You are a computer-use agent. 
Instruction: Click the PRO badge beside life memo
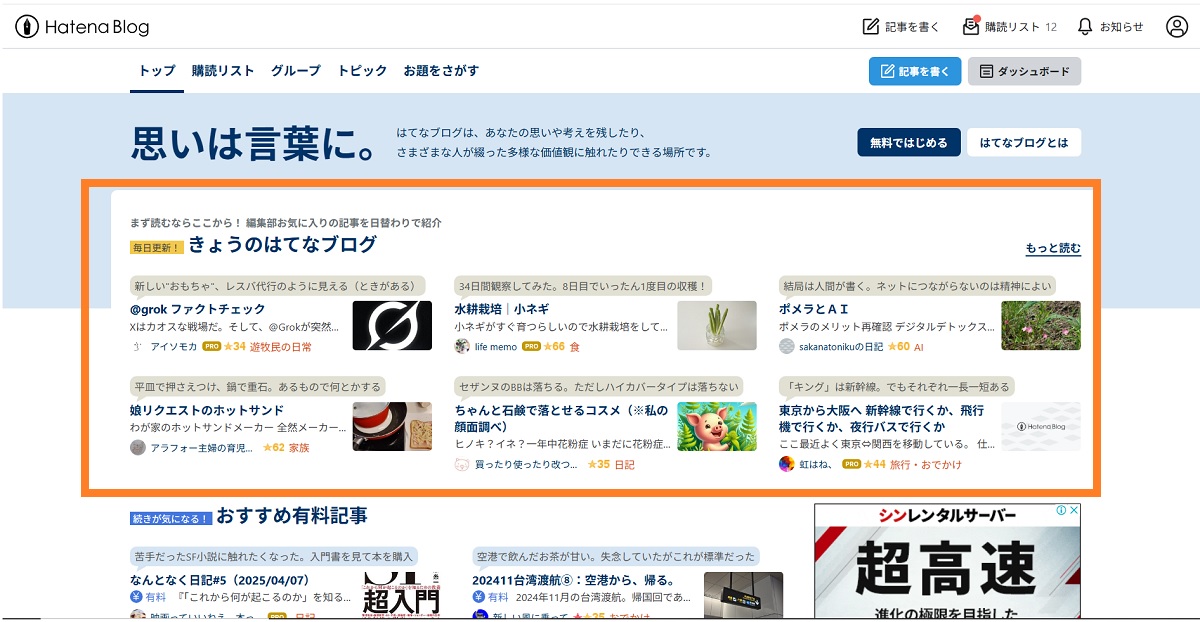[531, 347]
